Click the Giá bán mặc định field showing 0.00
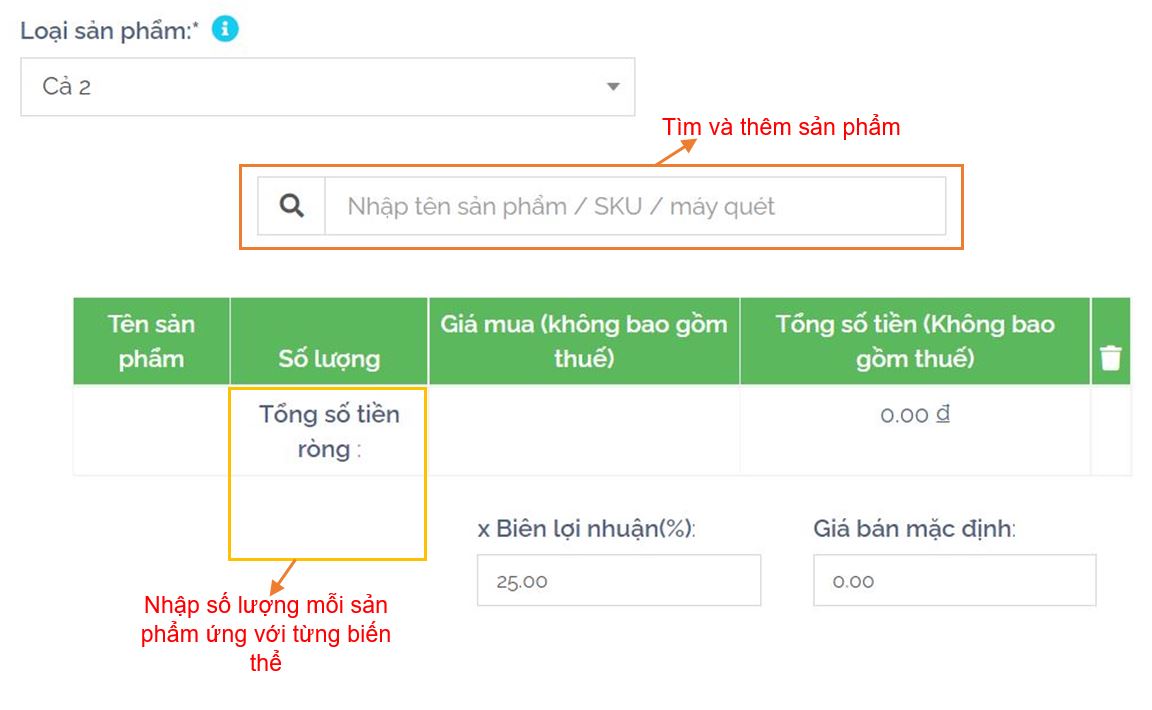 pyautogui.click(x=954, y=581)
